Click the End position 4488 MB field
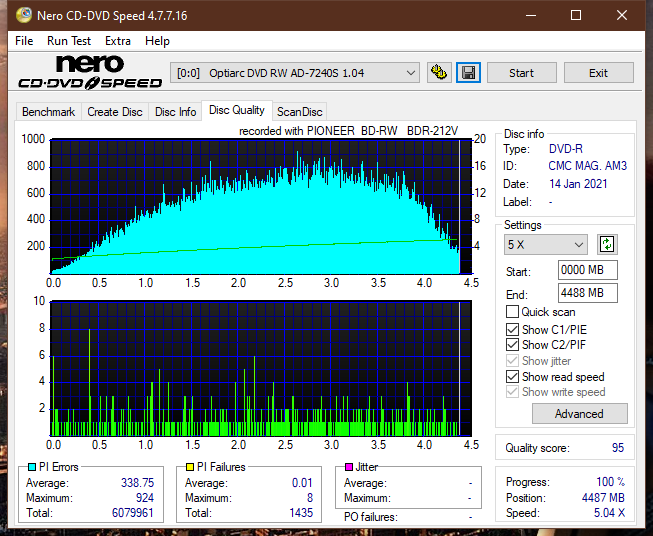Viewport: 653px width, 536px height. tap(587, 293)
